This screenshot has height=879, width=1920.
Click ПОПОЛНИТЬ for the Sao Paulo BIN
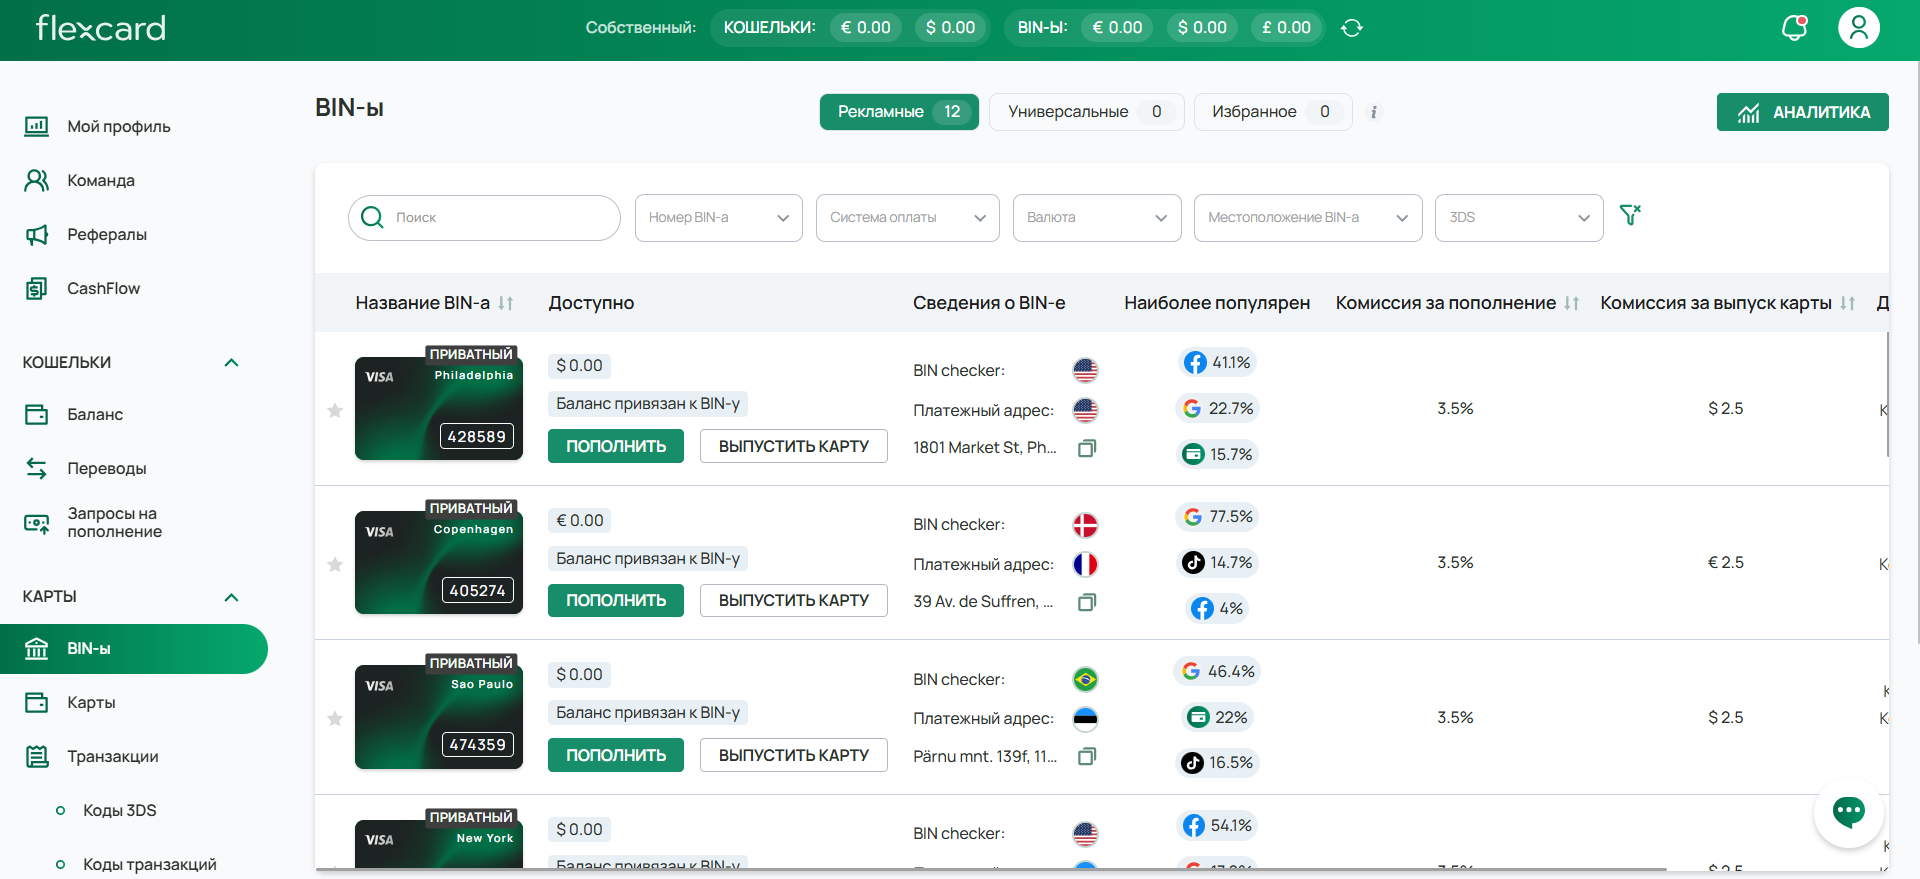coord(616,755)
